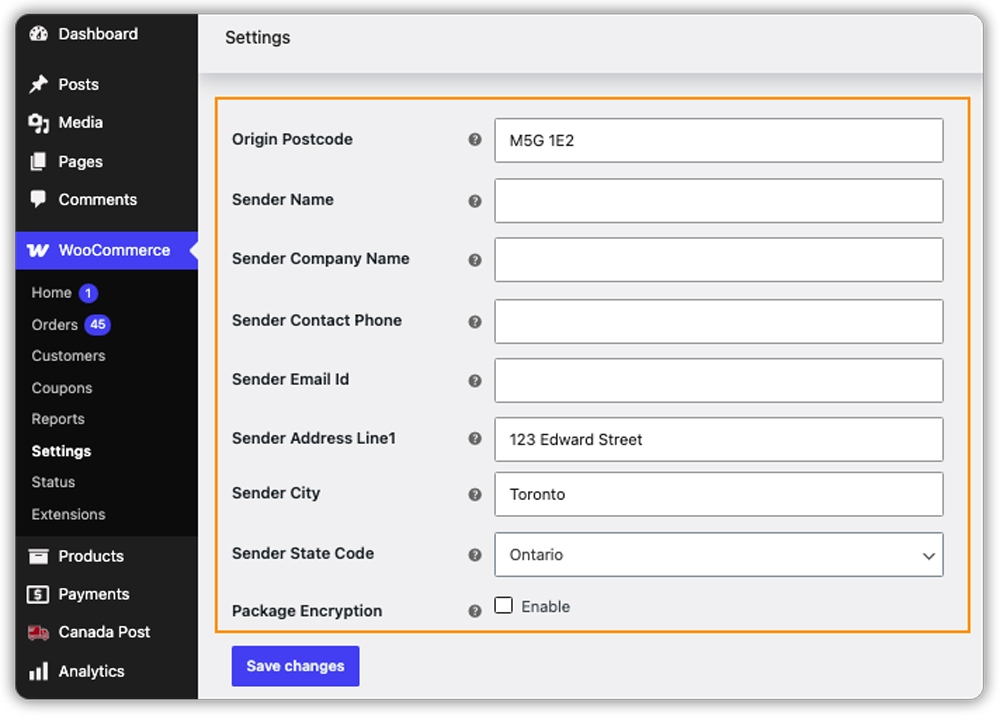
Task: Show help tooltip for Sender Contact Phone
Action: [474, 321]
